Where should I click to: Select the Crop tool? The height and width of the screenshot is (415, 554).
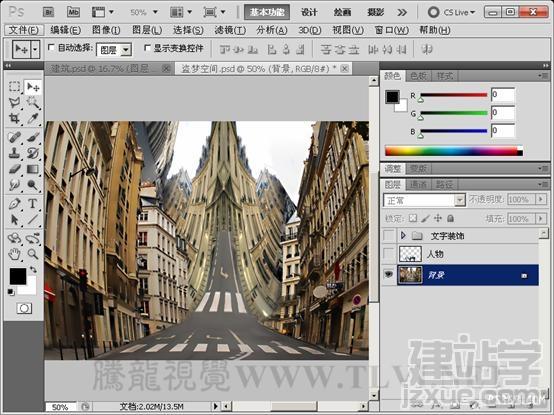coord(14,118)
